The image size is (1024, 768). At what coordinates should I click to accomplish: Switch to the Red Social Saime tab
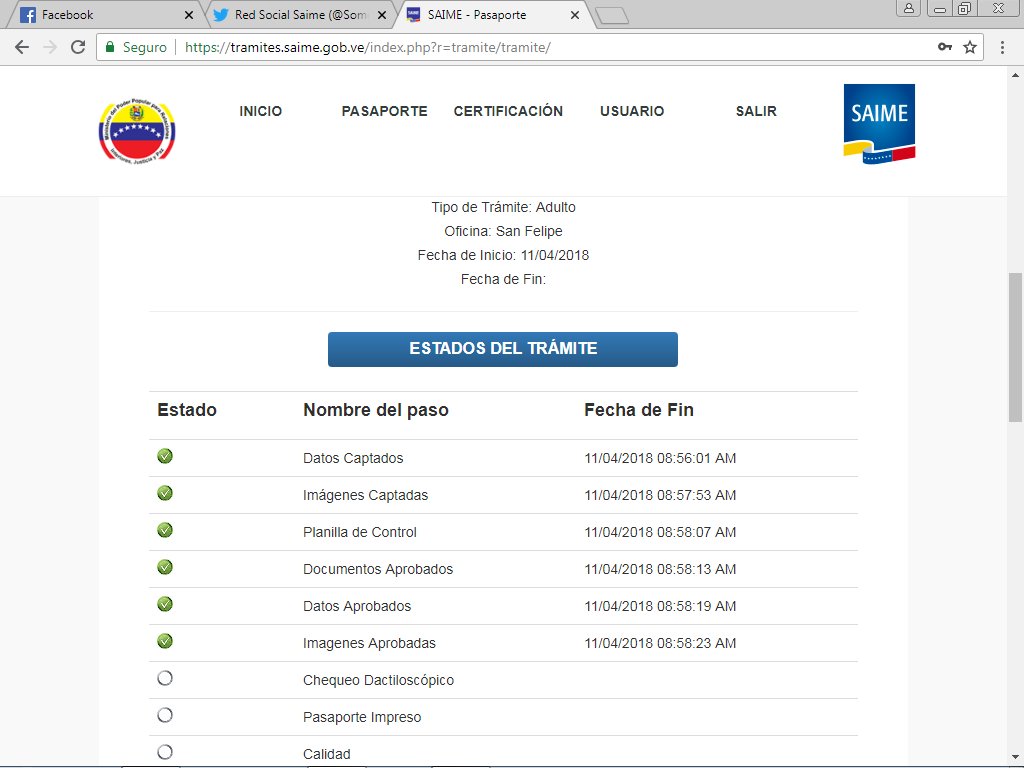click(x=300, y=15)
